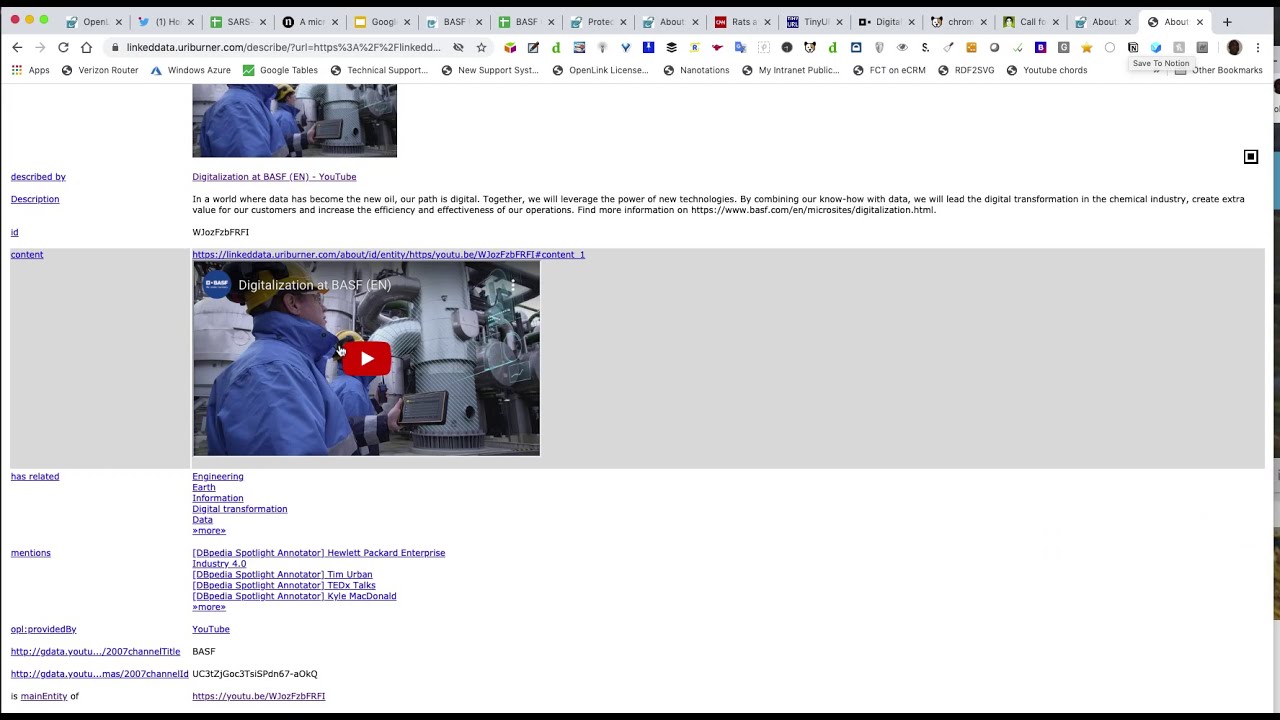Click the Google Translate extension icon

pos(740,47)
